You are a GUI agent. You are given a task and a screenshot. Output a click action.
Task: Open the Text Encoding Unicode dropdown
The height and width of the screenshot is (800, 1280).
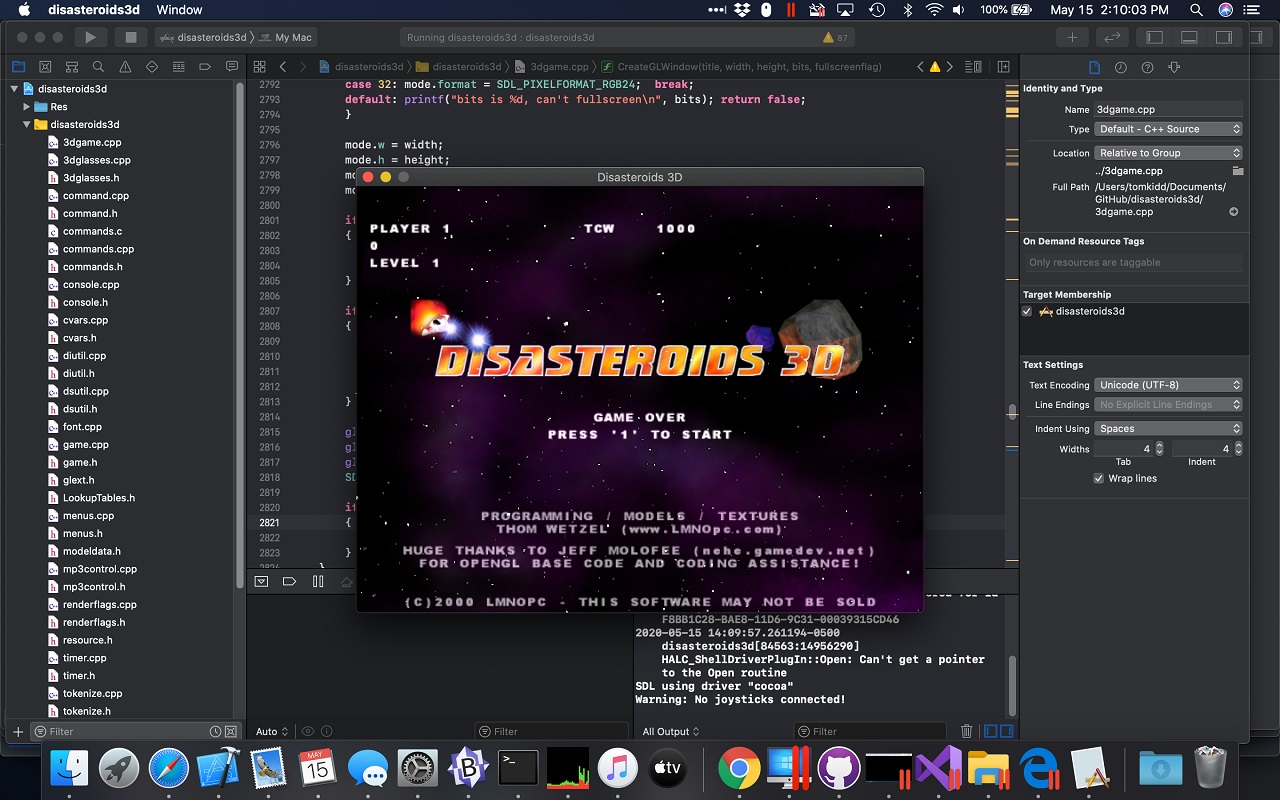[1168, 385]
